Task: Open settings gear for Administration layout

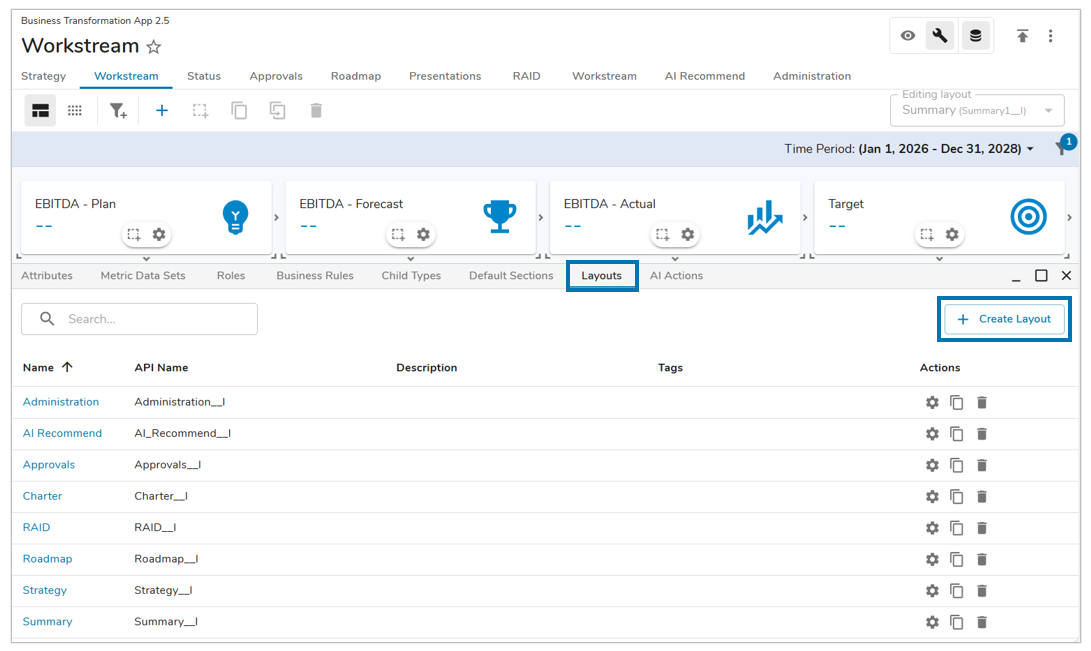Action: 932,402
